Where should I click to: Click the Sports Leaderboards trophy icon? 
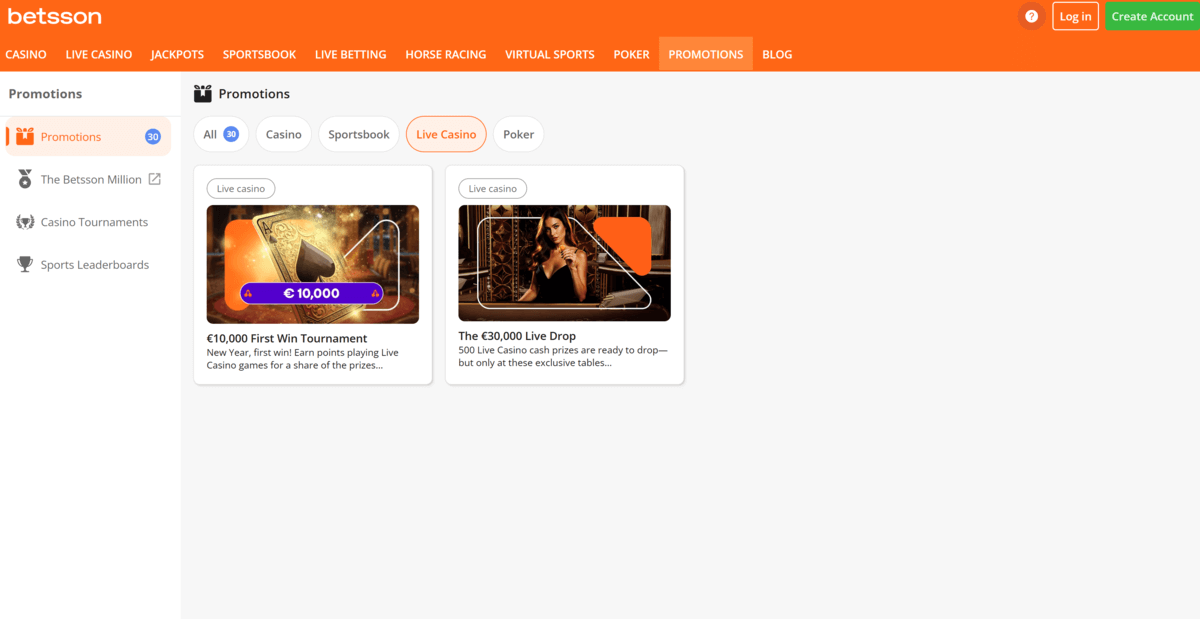[x=25, y=265]
